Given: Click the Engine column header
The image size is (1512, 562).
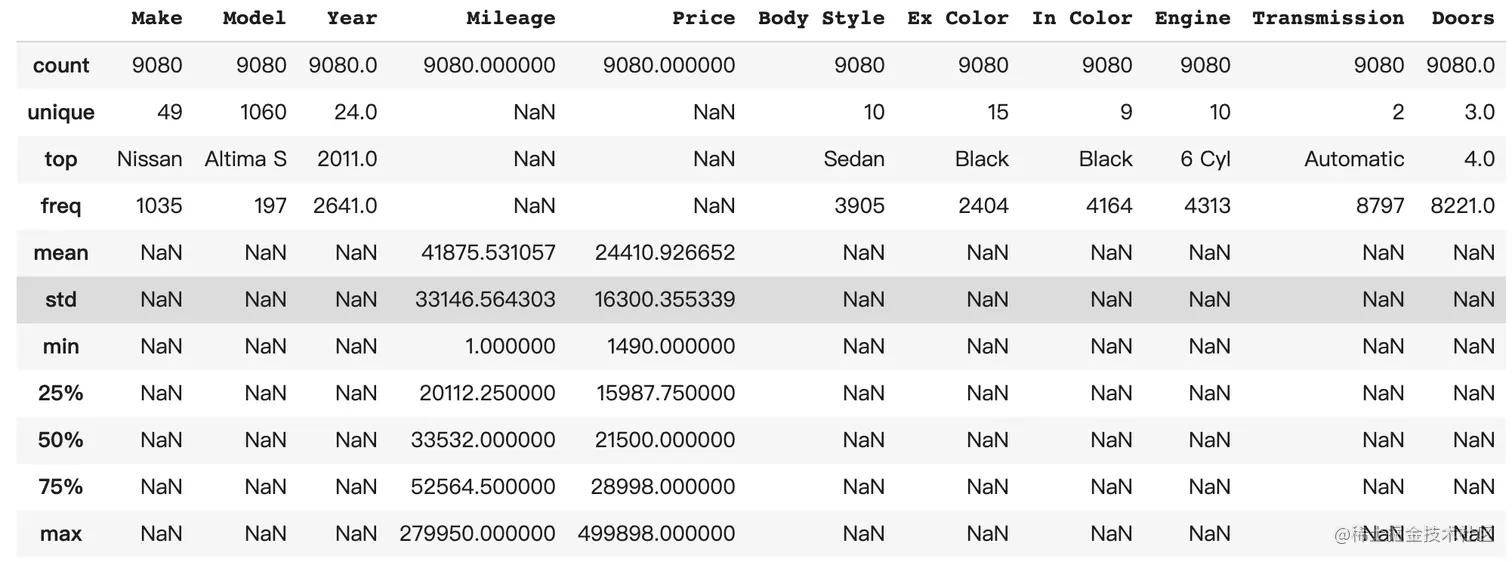Looking at the screenshot, I should point(1192,18).
